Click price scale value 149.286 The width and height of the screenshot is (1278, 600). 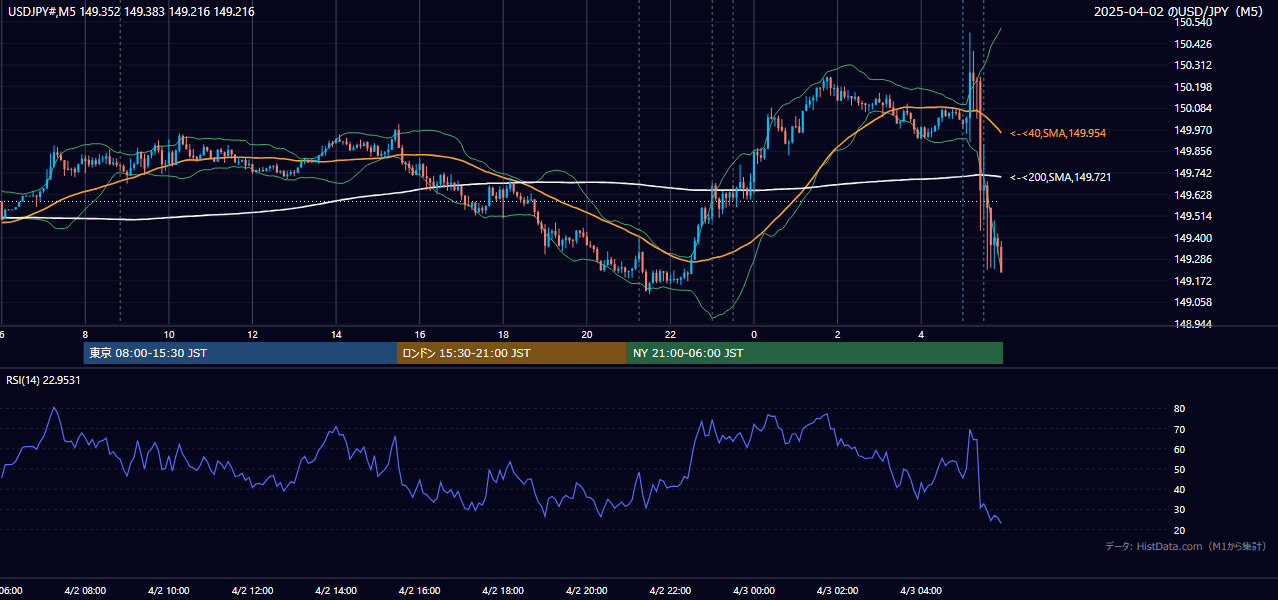pos(1192,259)
